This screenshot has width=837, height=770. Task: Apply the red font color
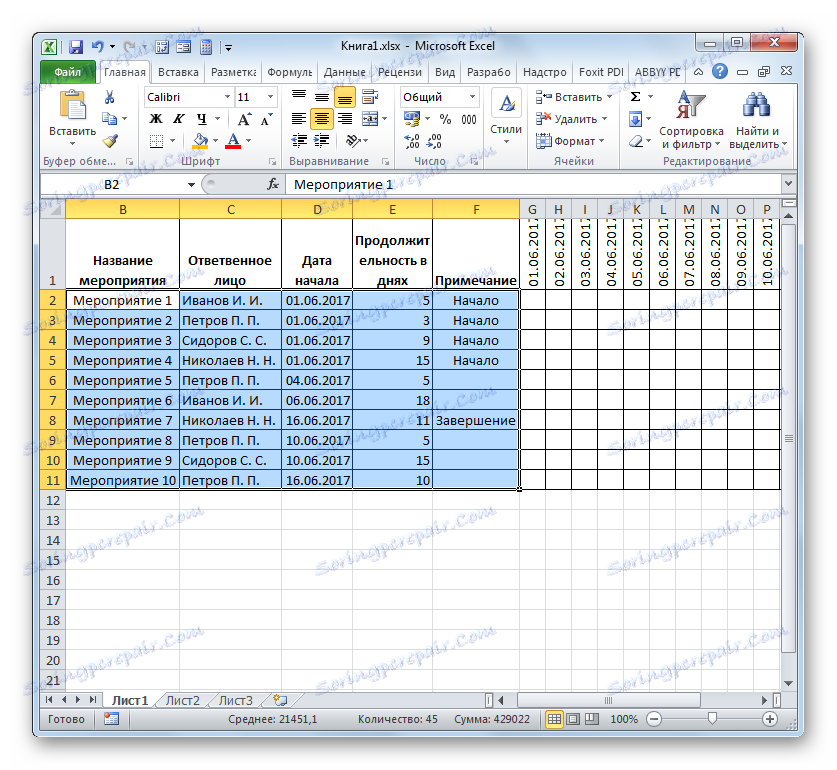pyautogui.click(x=233, y=141)
